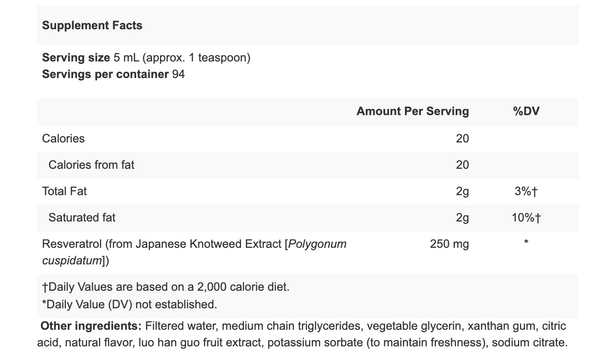Click the Calories from fat label
Image resolution: width=600 pixels, height=361 pixels.
91,165
